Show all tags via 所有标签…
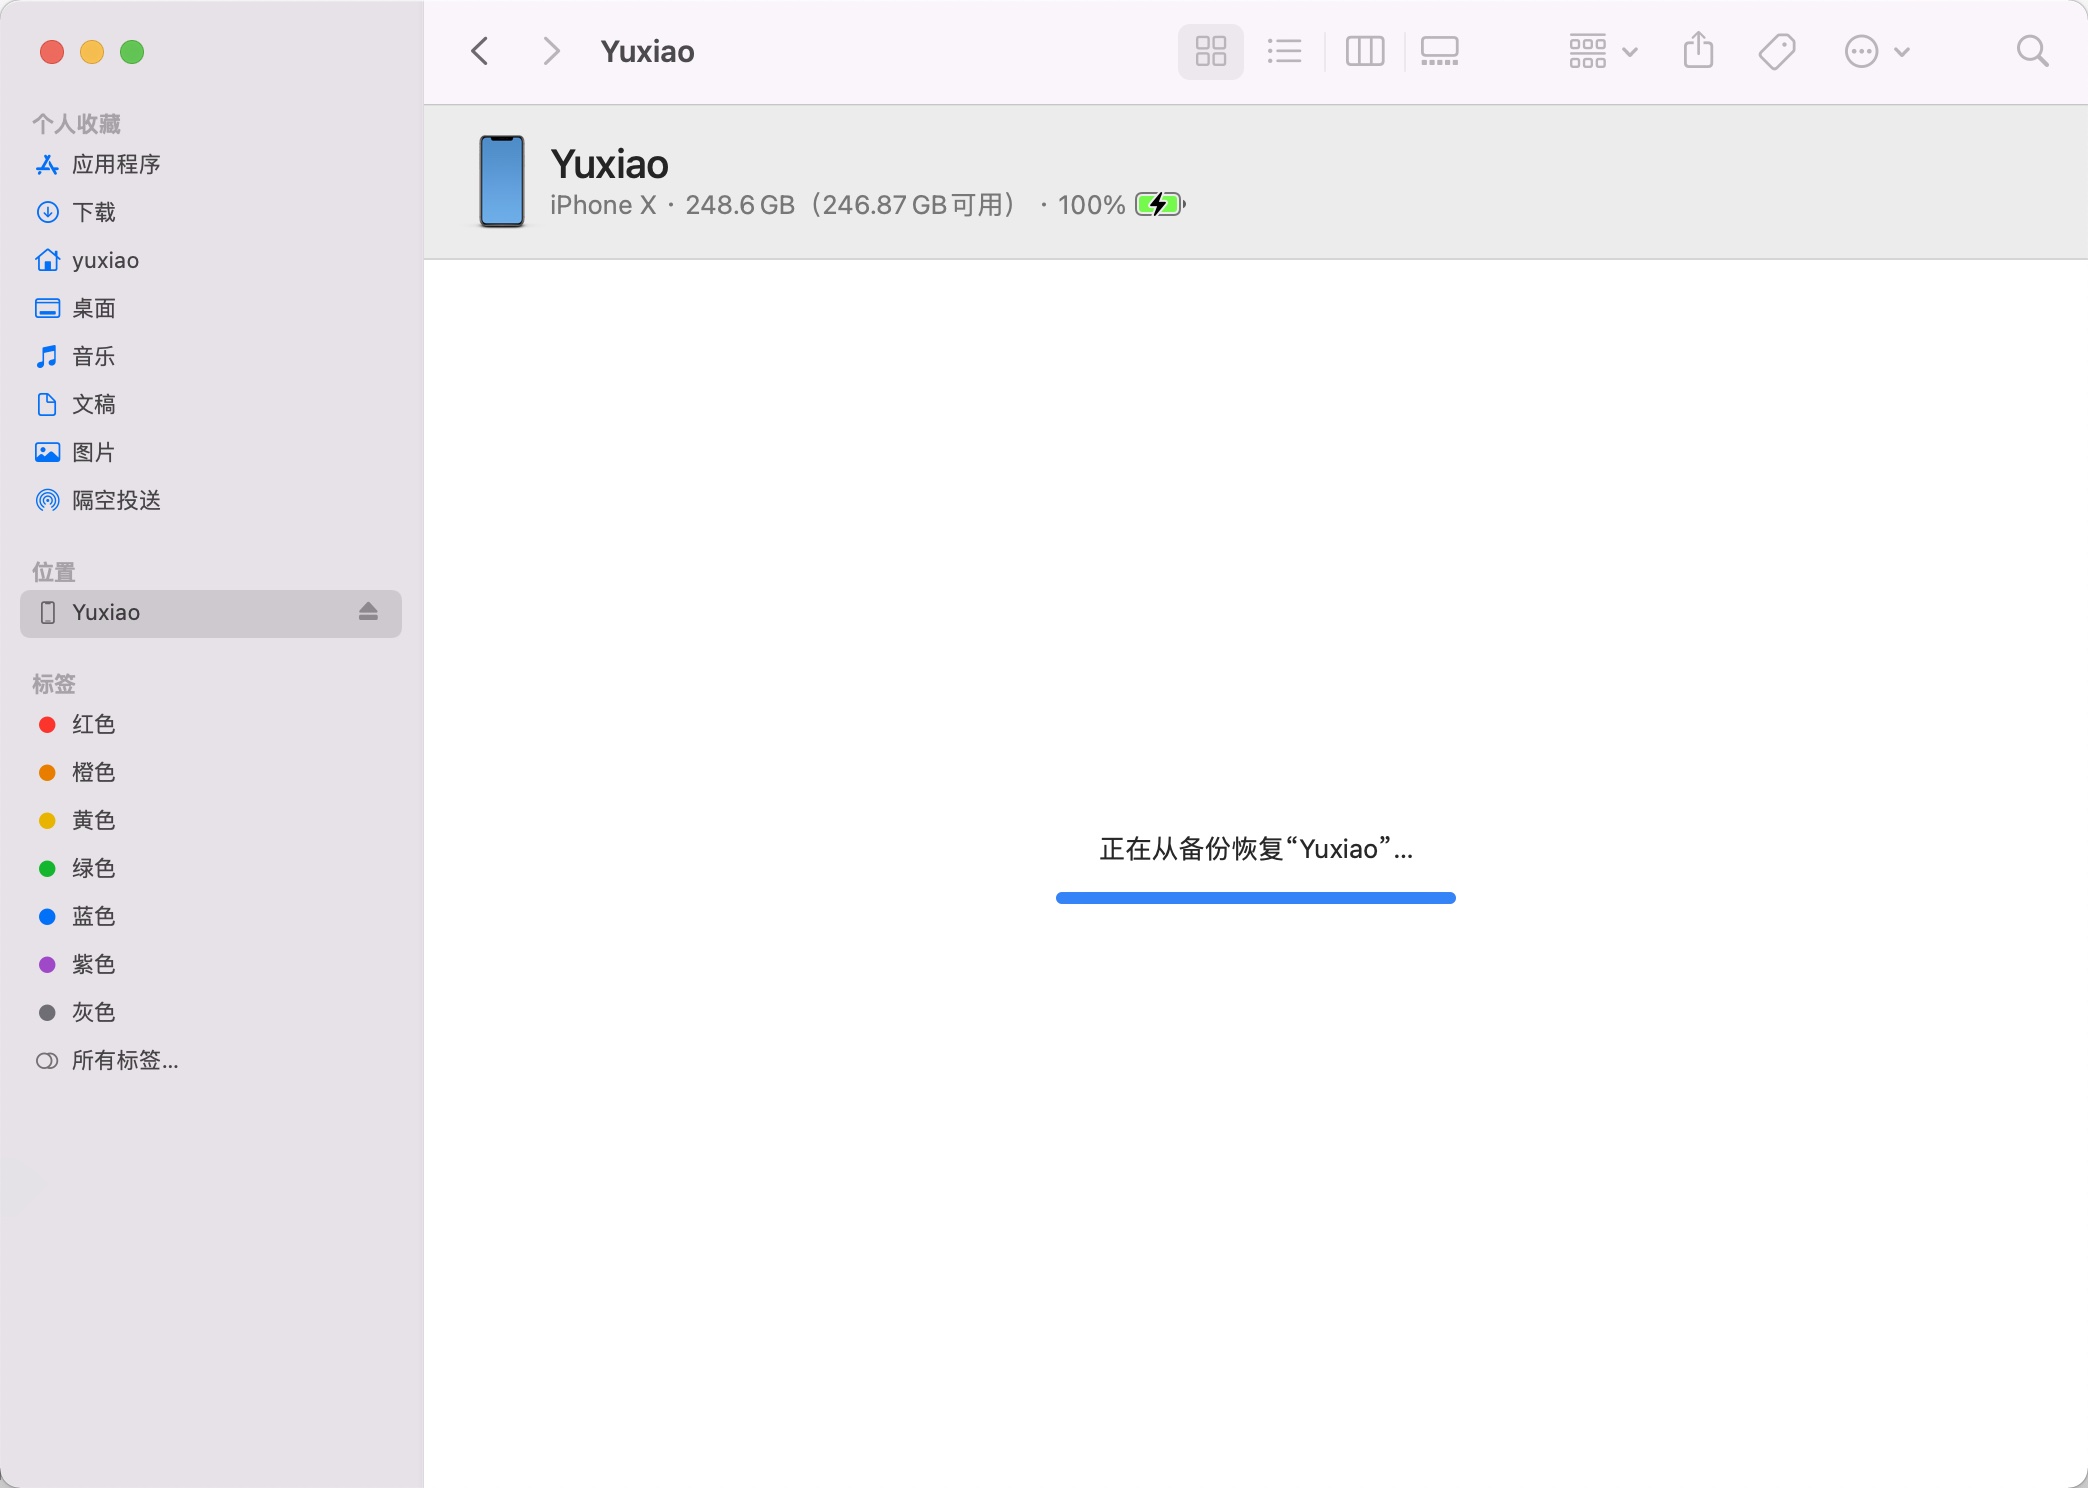Screen dimensions: 2088x1488 (x=124, y=1060)
